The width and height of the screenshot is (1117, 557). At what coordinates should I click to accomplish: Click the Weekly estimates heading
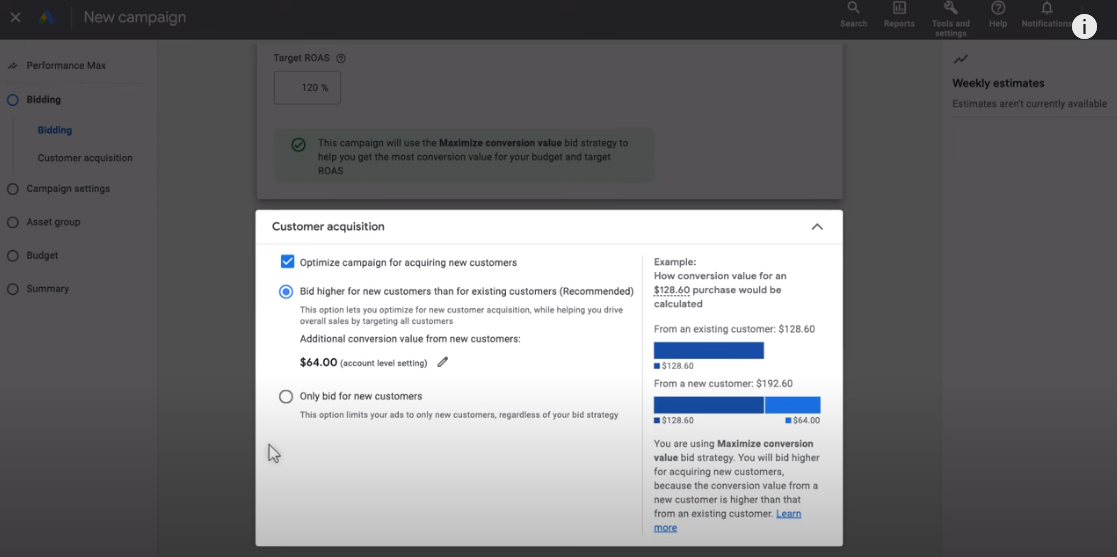tap(998, 83)
